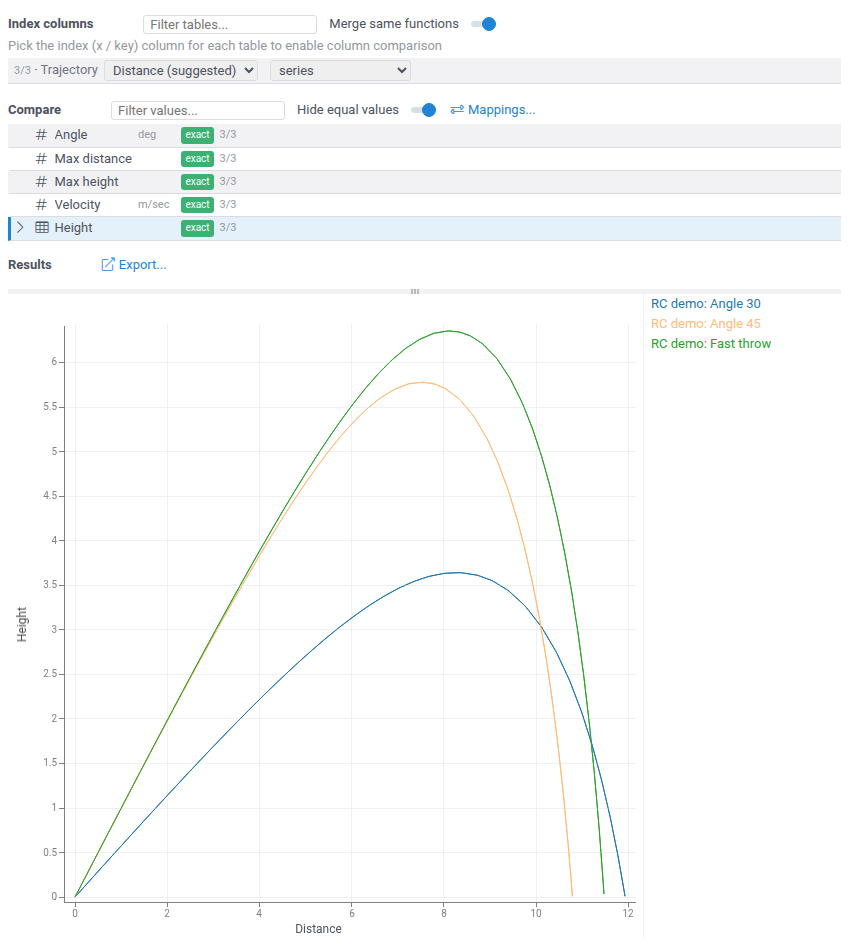Select the Max distance compare row

(424, 159)
